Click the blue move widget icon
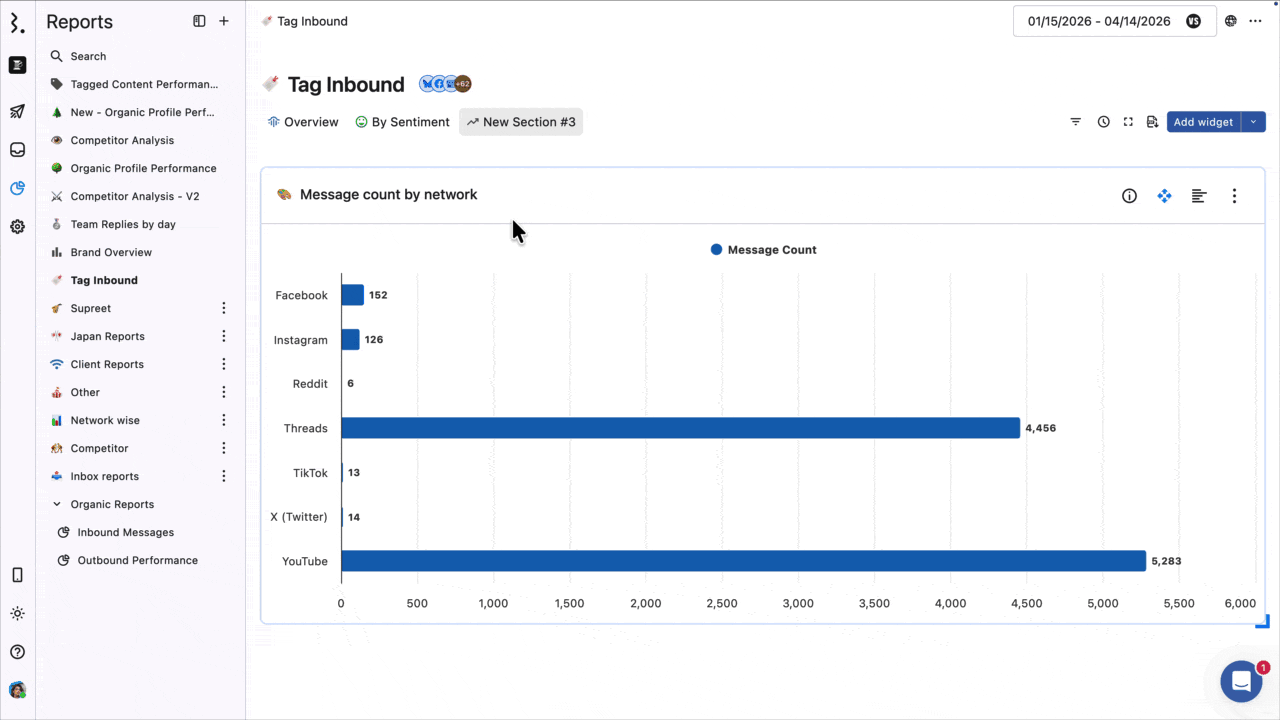This screenshot has height=720, width=1280. click(1164, 196)
